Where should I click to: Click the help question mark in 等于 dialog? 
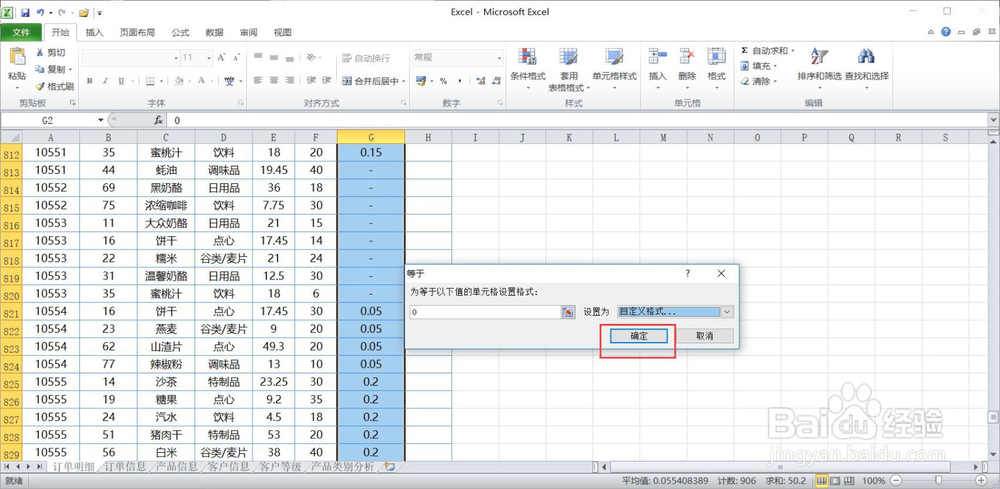coord(688,273)
